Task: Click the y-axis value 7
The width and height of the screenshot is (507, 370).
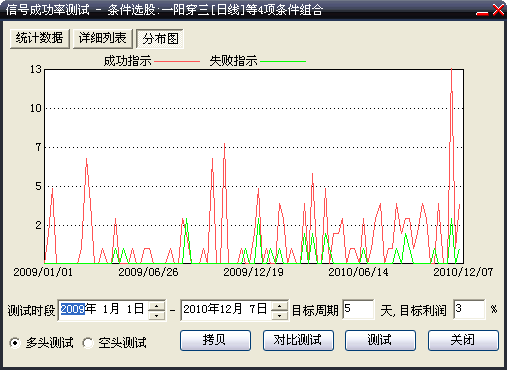Action: (x=39, y=147)
